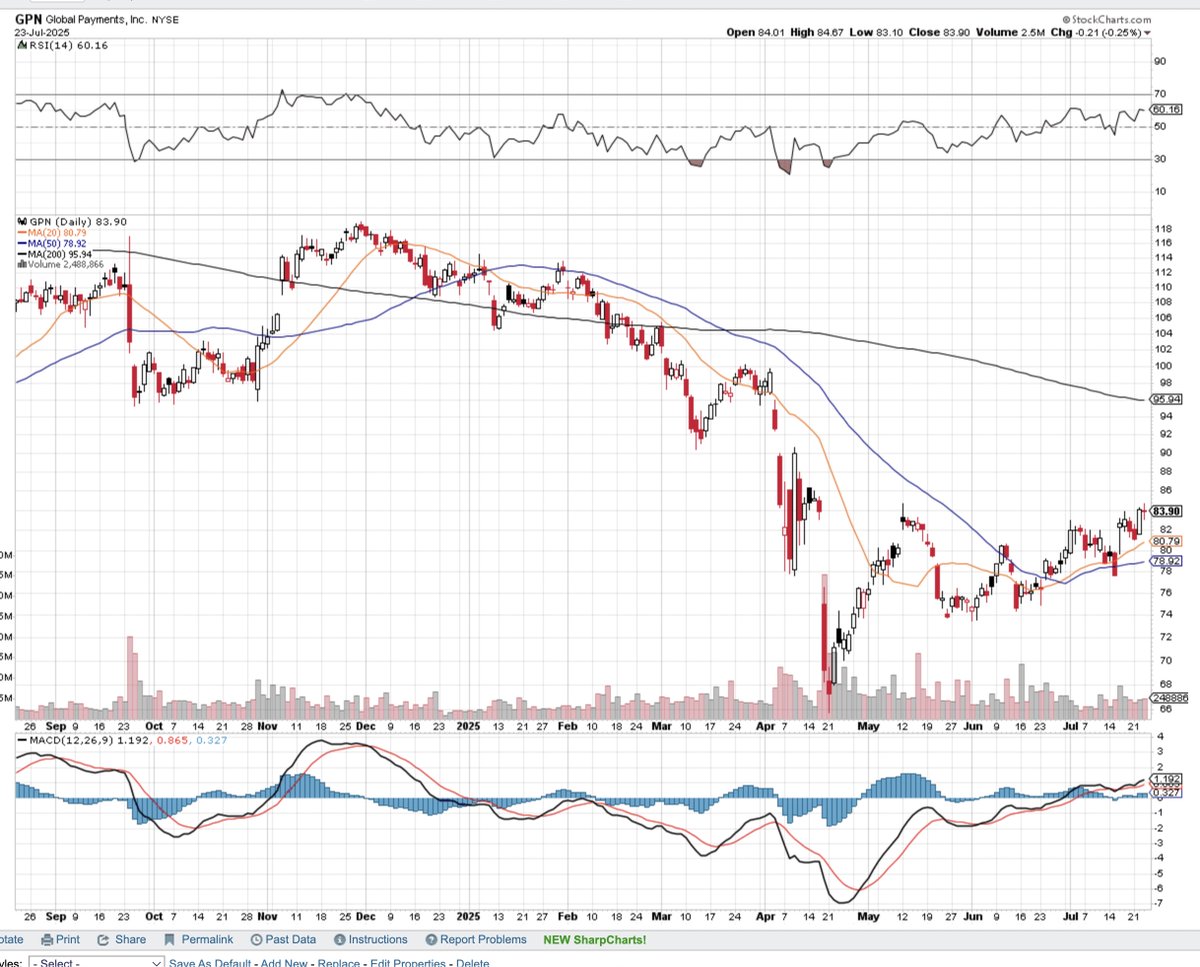Click the printer icon
The width and height of the screenshot is (1200, 967).
point(47,939)
